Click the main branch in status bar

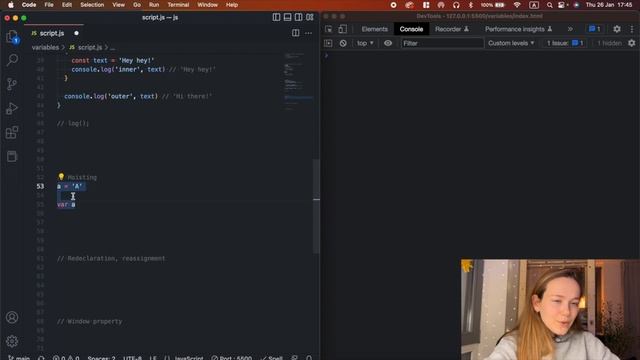click(x=20, y=358)
